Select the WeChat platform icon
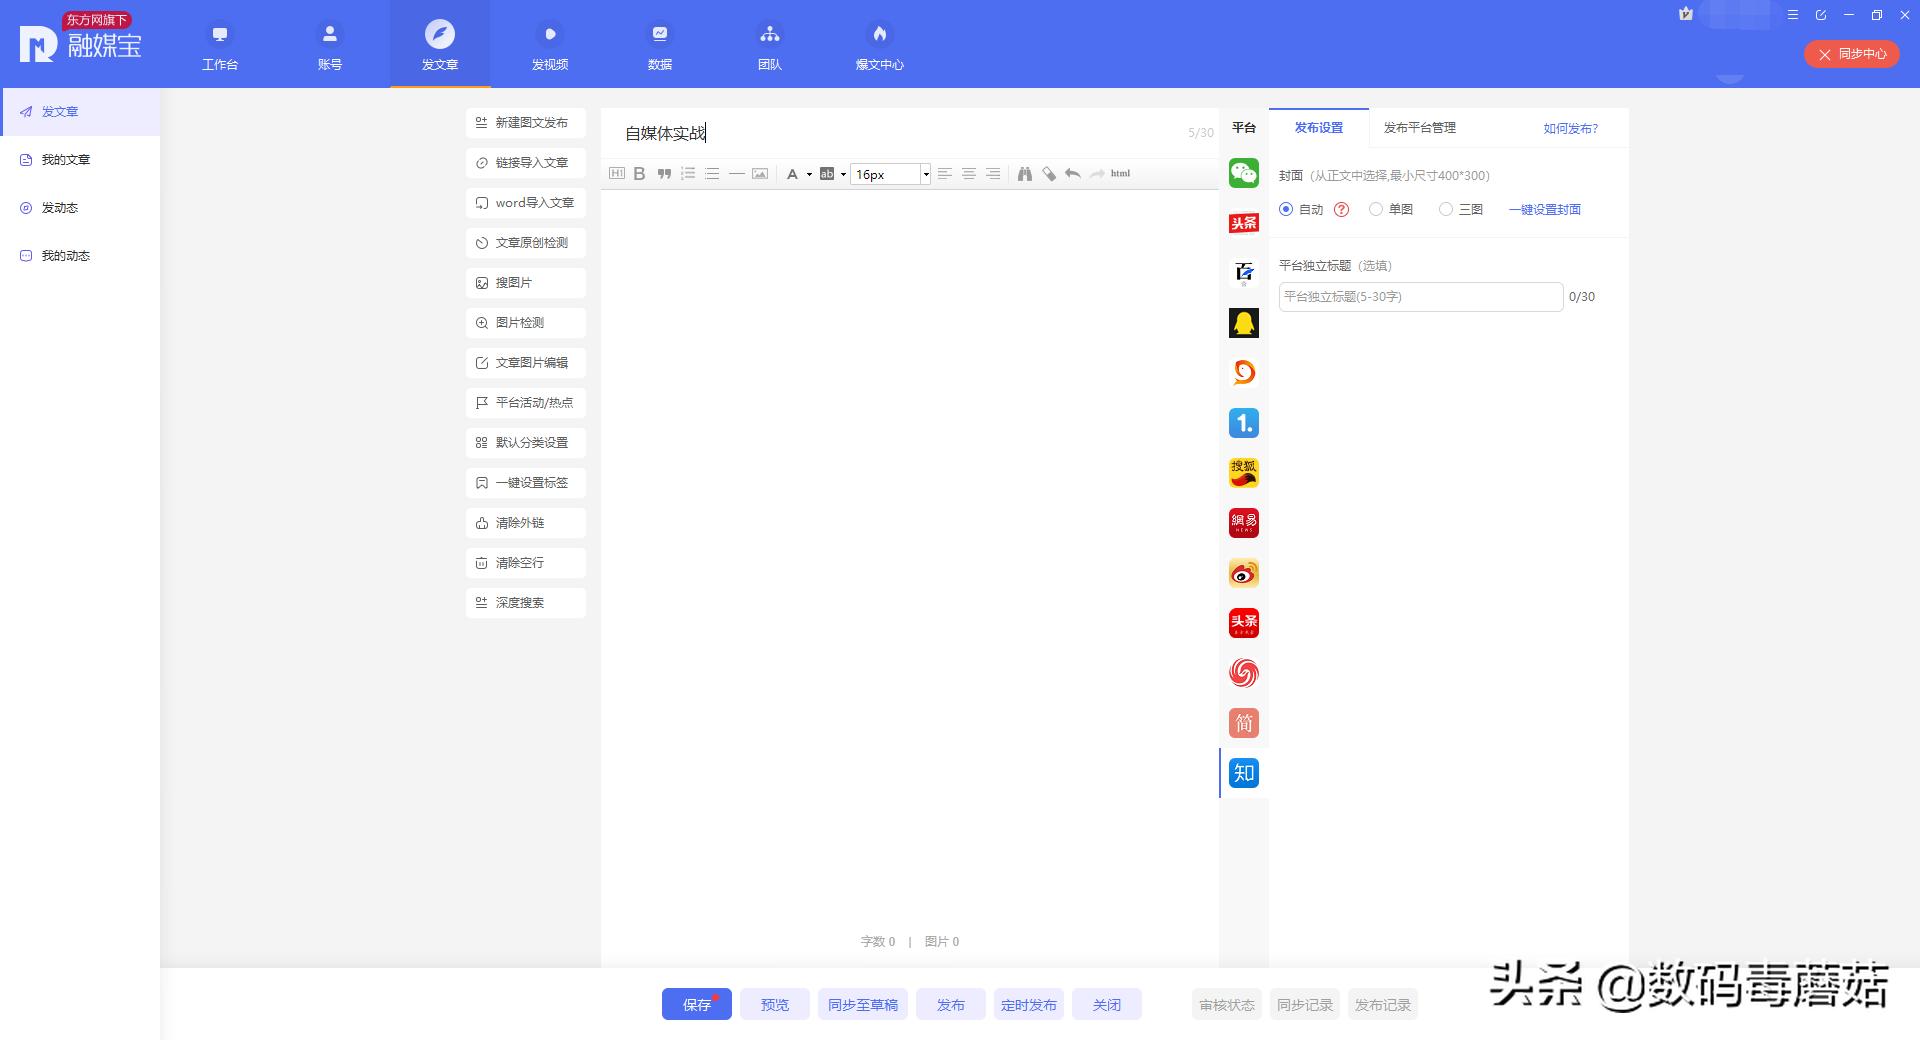 1243,173
